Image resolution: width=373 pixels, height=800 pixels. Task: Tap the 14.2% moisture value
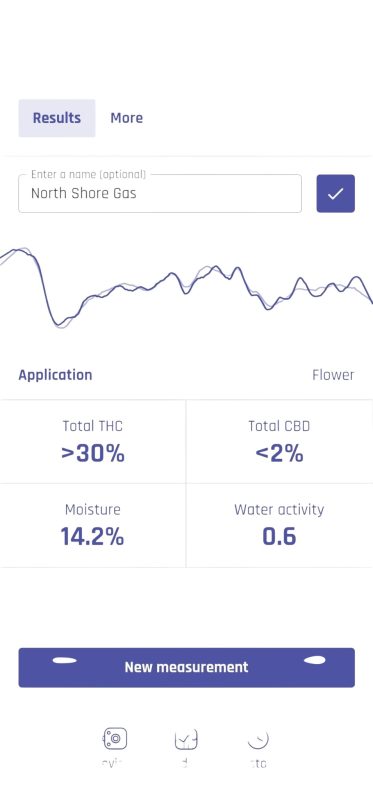[92, 537]
